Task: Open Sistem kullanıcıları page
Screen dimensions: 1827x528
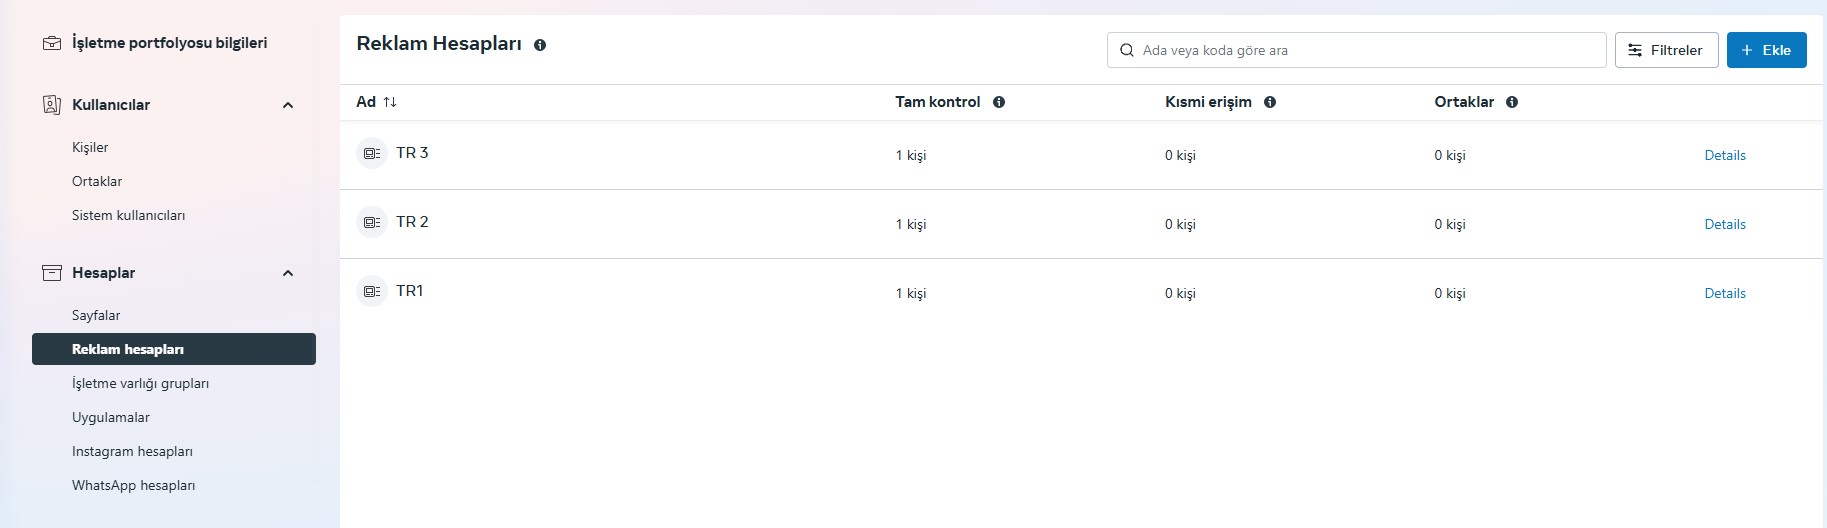Action: point(128,215)
